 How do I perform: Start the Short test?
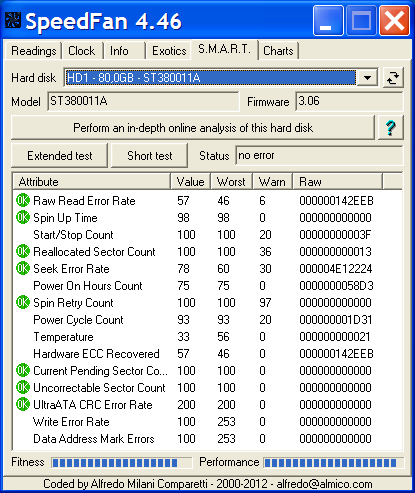(149, 156)
